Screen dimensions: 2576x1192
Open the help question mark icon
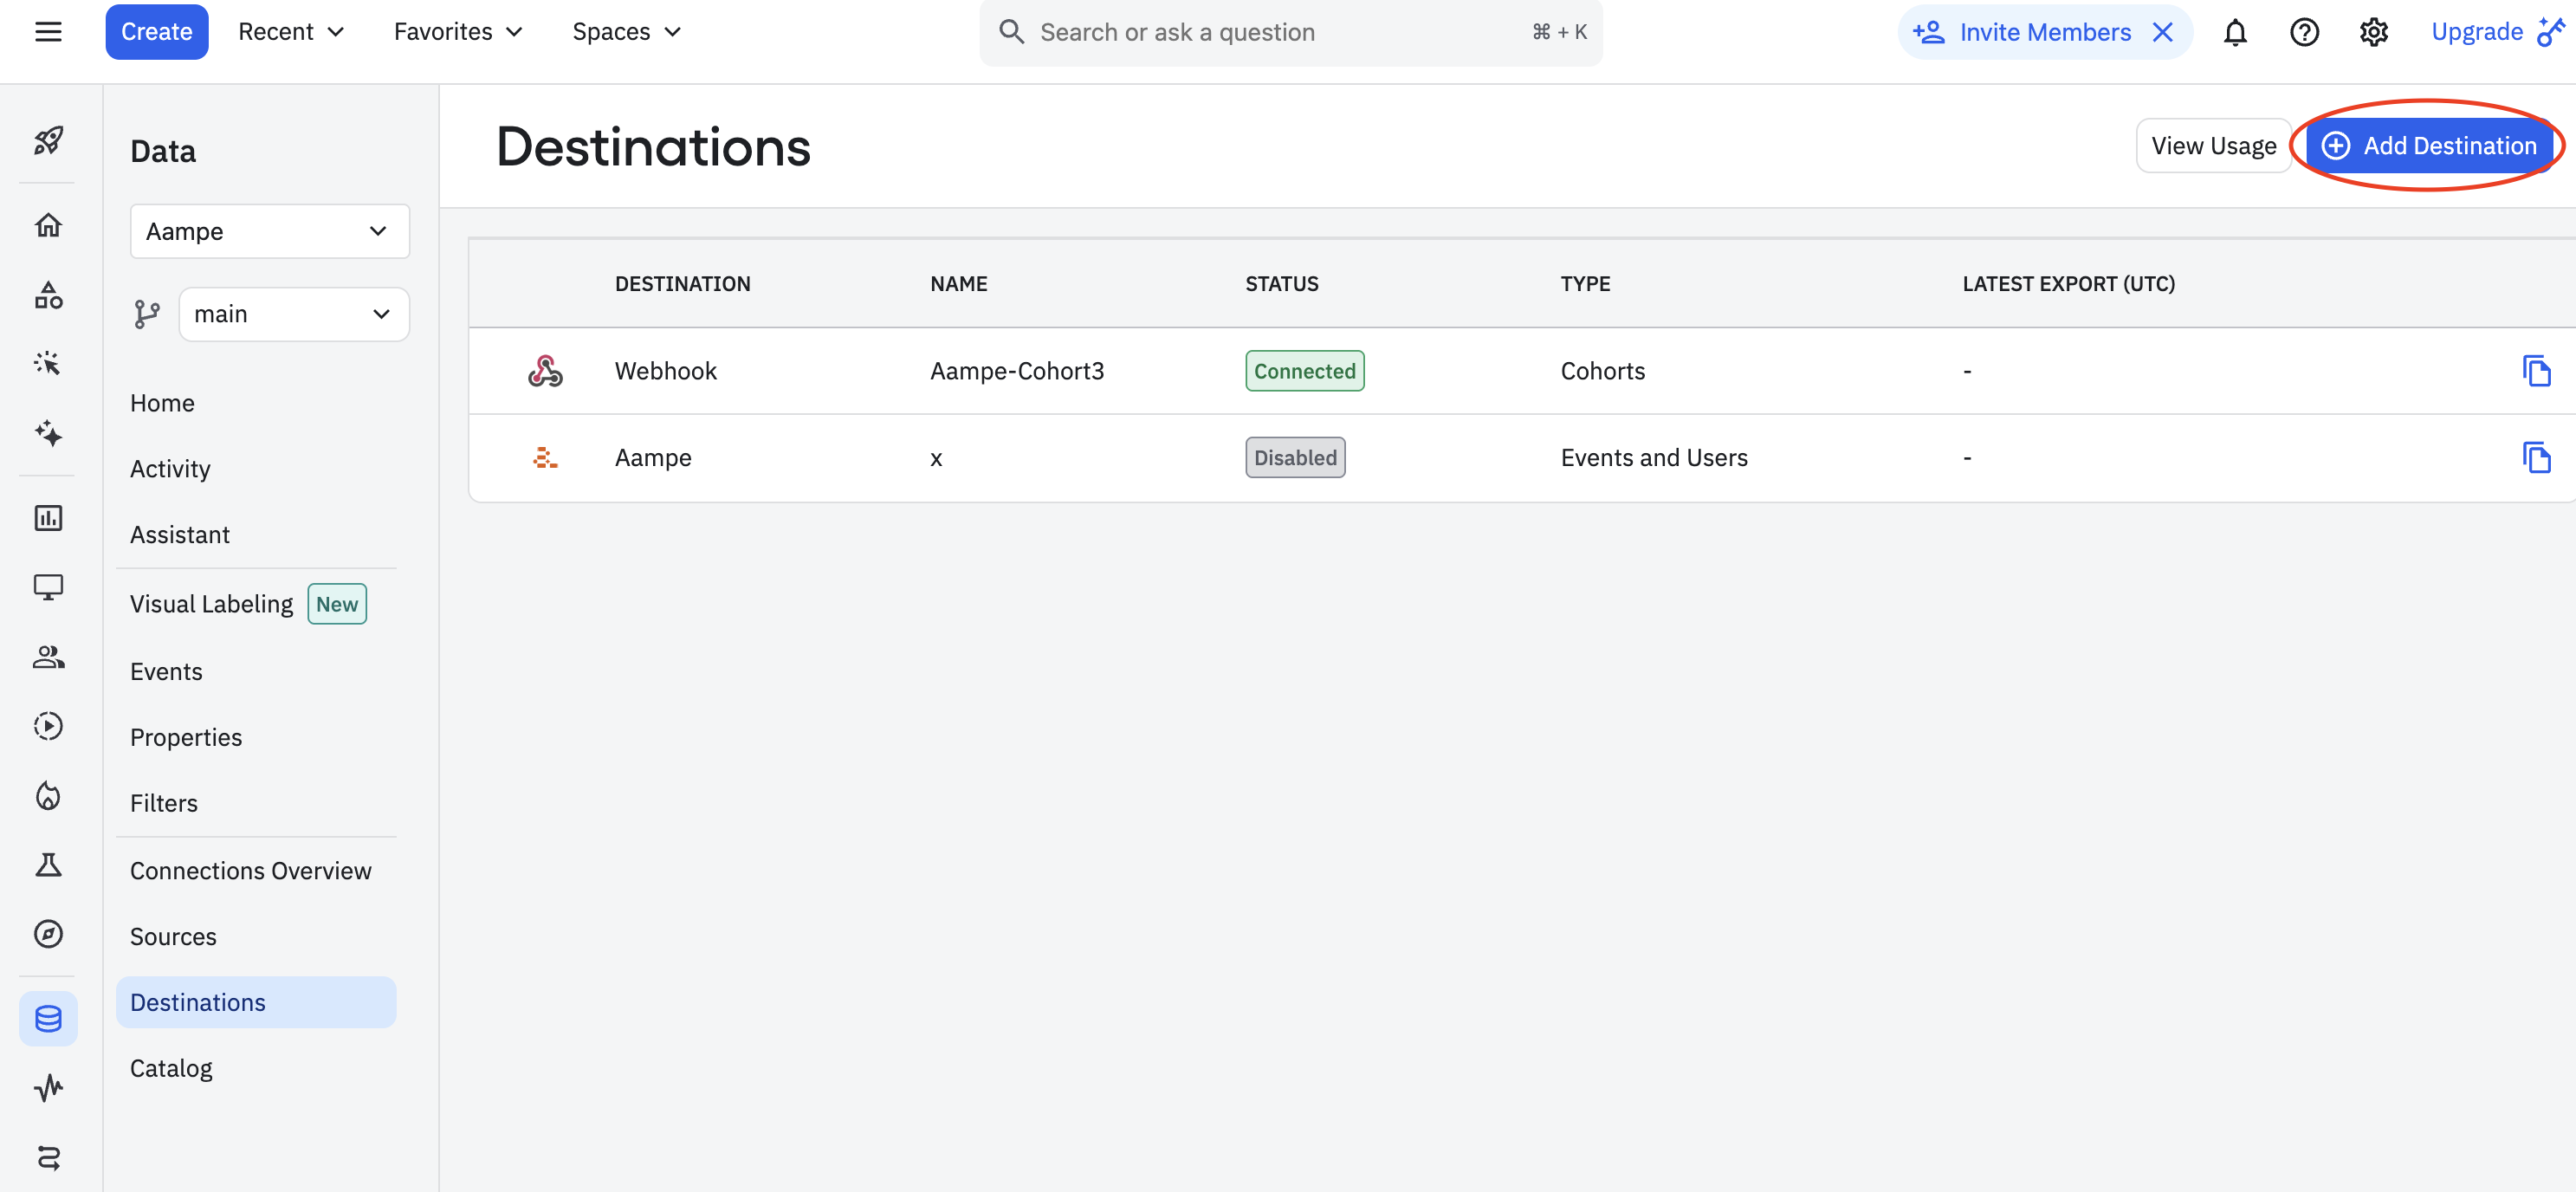tap(2304, 32)
